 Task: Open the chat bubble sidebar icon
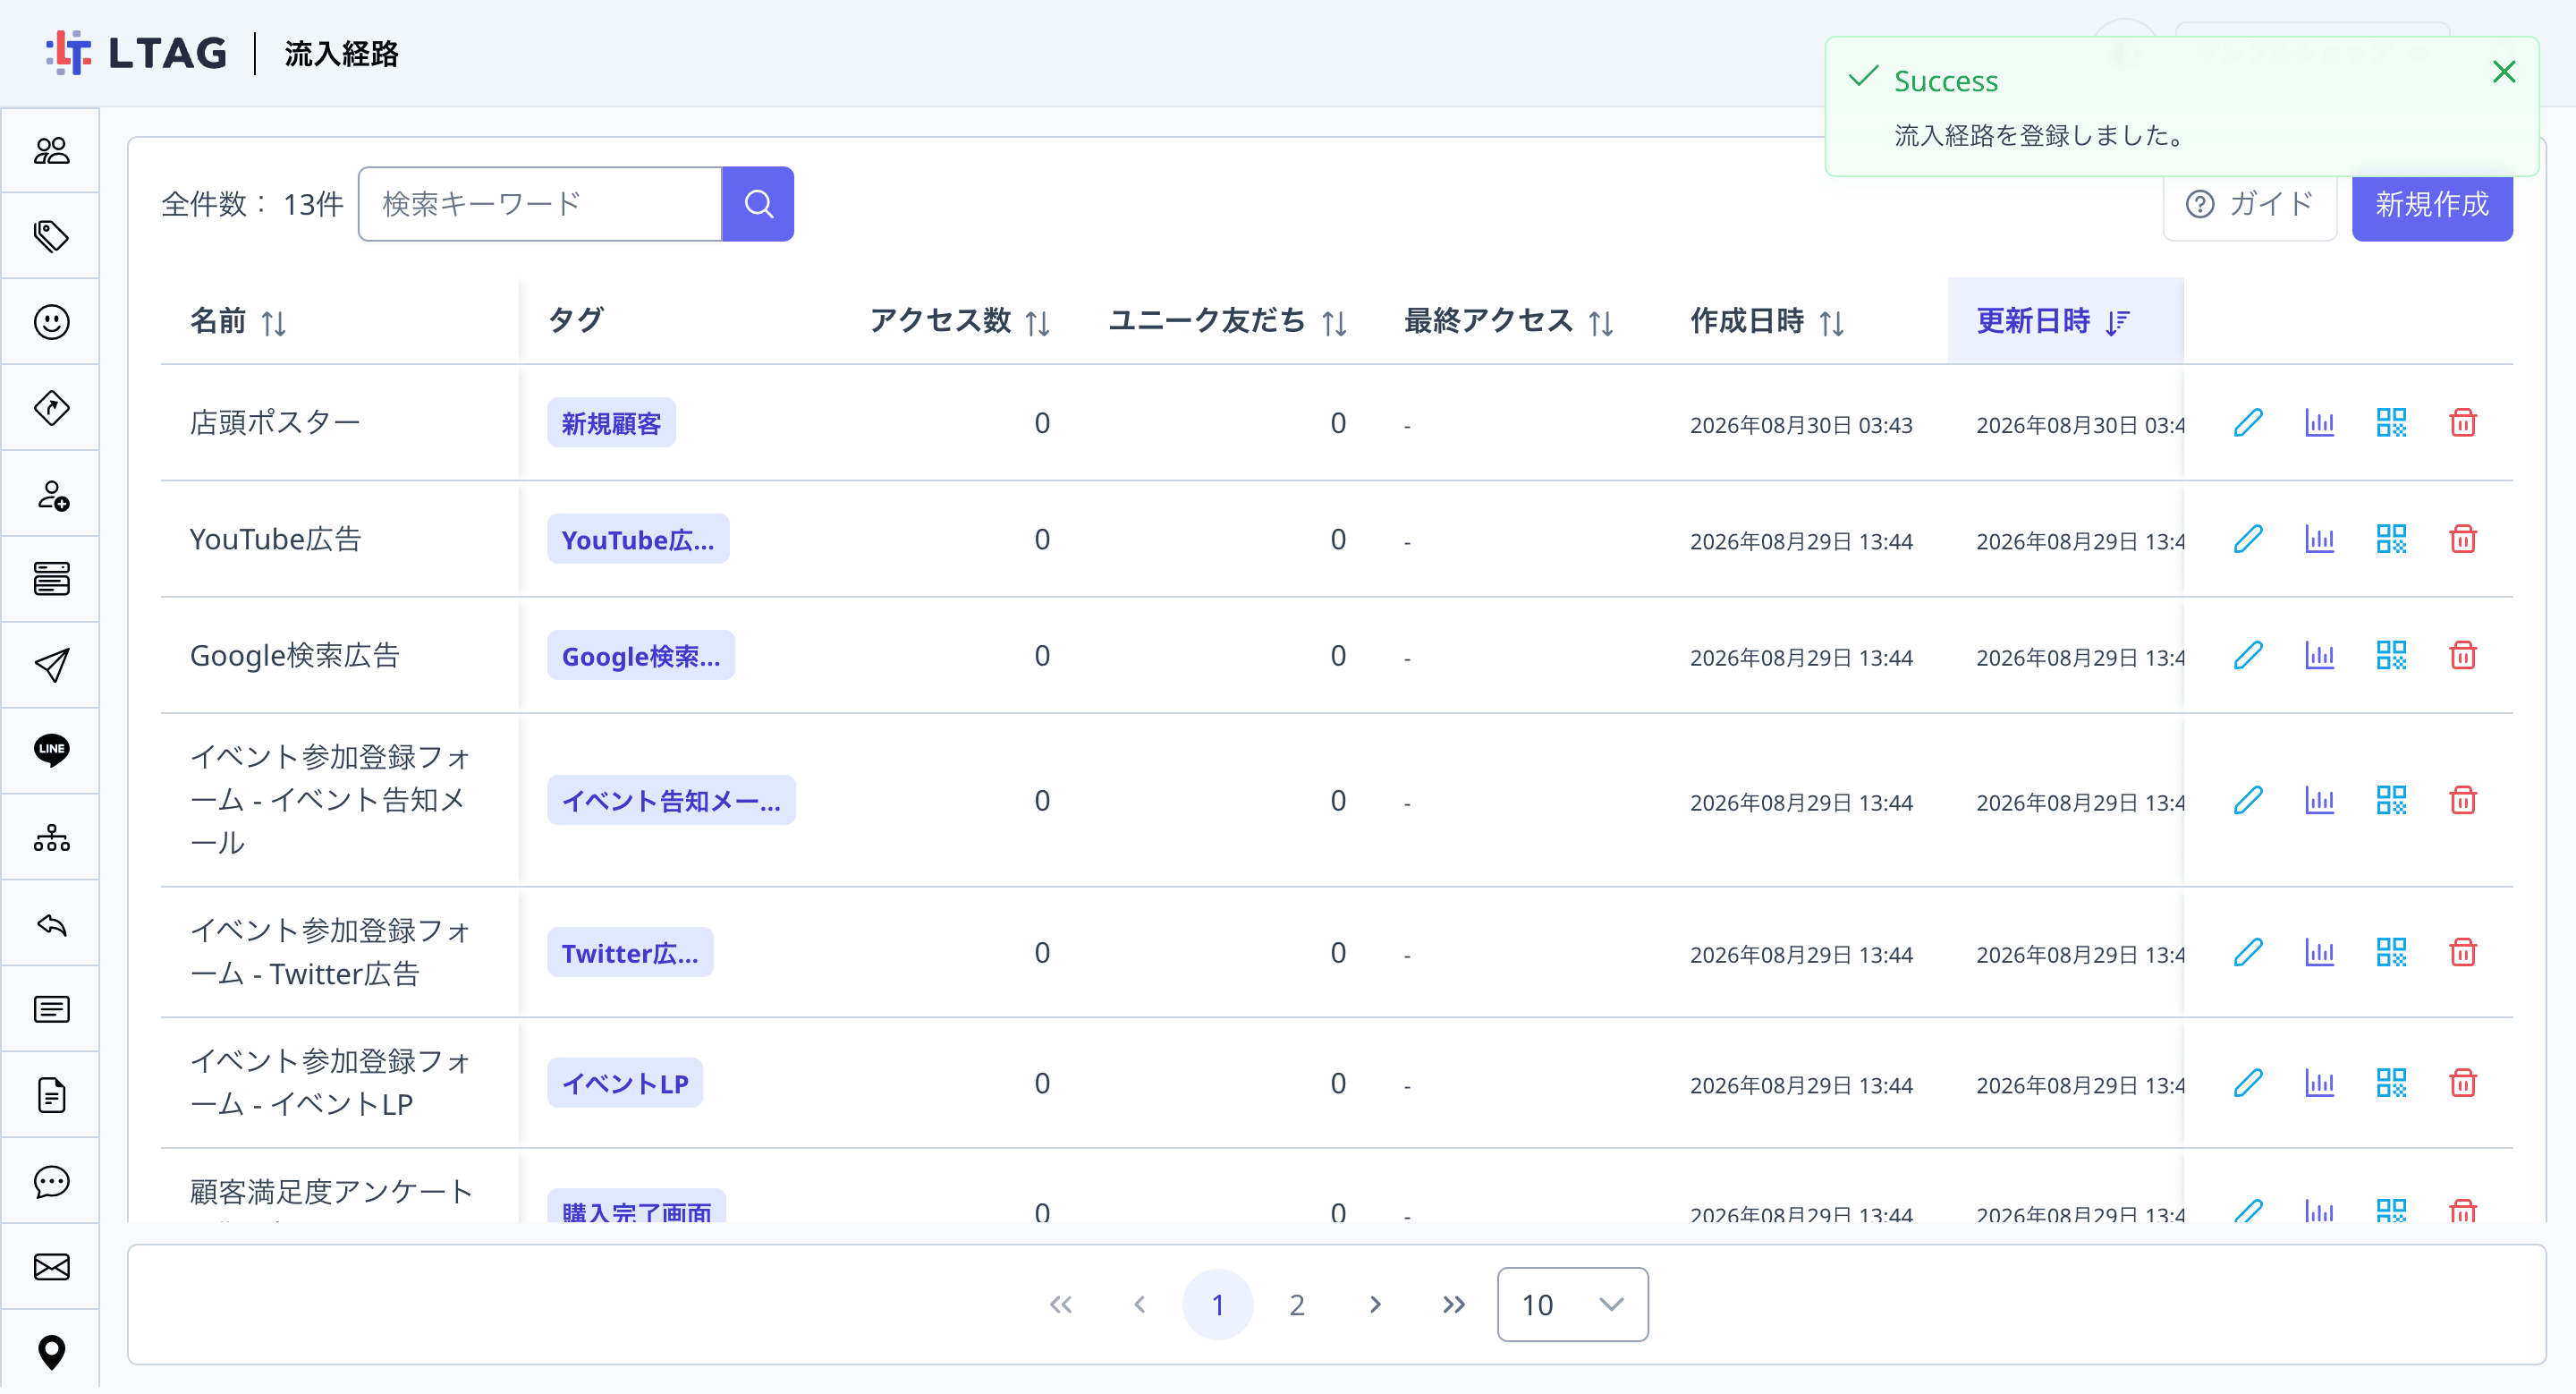tap(51, 1181)
